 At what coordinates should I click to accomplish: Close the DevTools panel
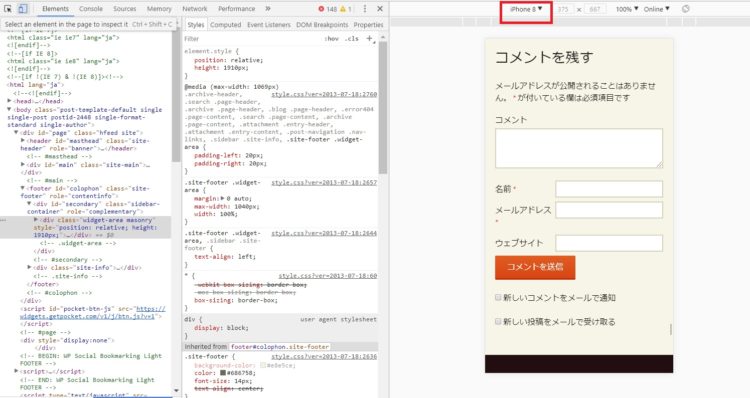point(380,9)
